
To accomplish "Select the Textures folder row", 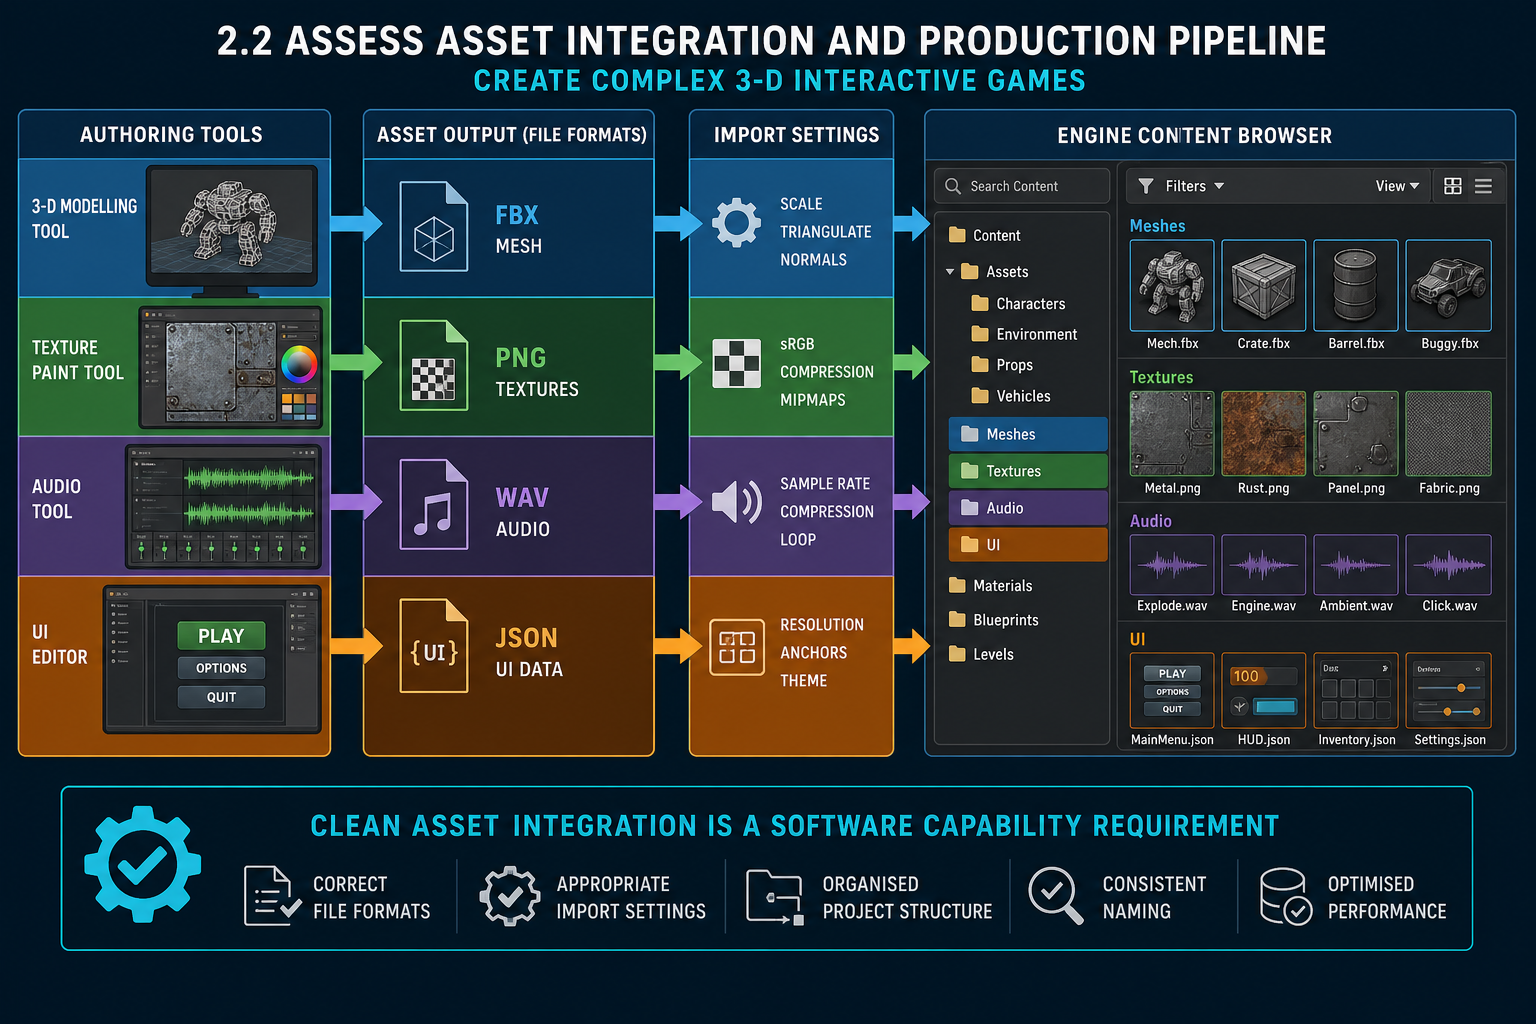I will [1028, 471].
